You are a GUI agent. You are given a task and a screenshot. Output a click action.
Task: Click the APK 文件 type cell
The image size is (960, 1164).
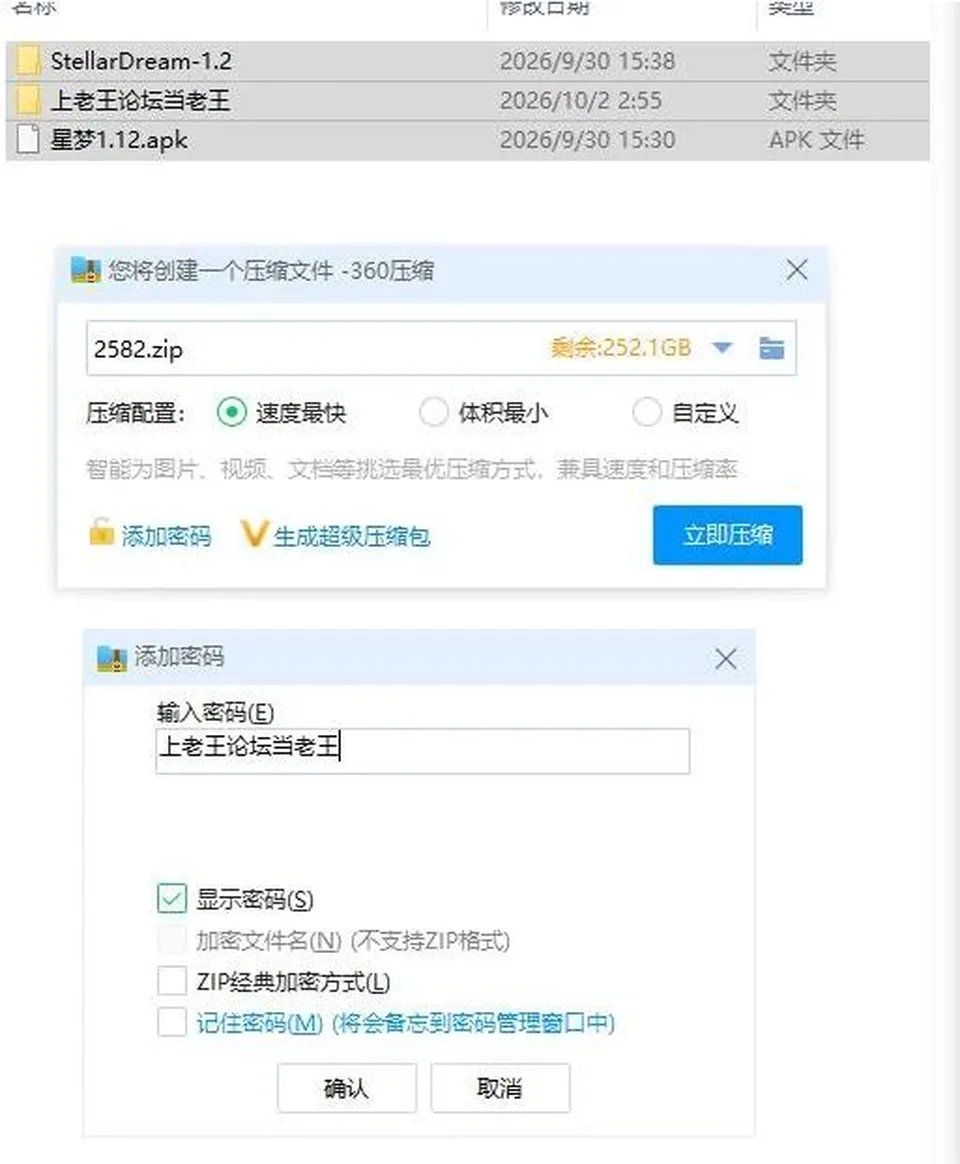(816, 140)
